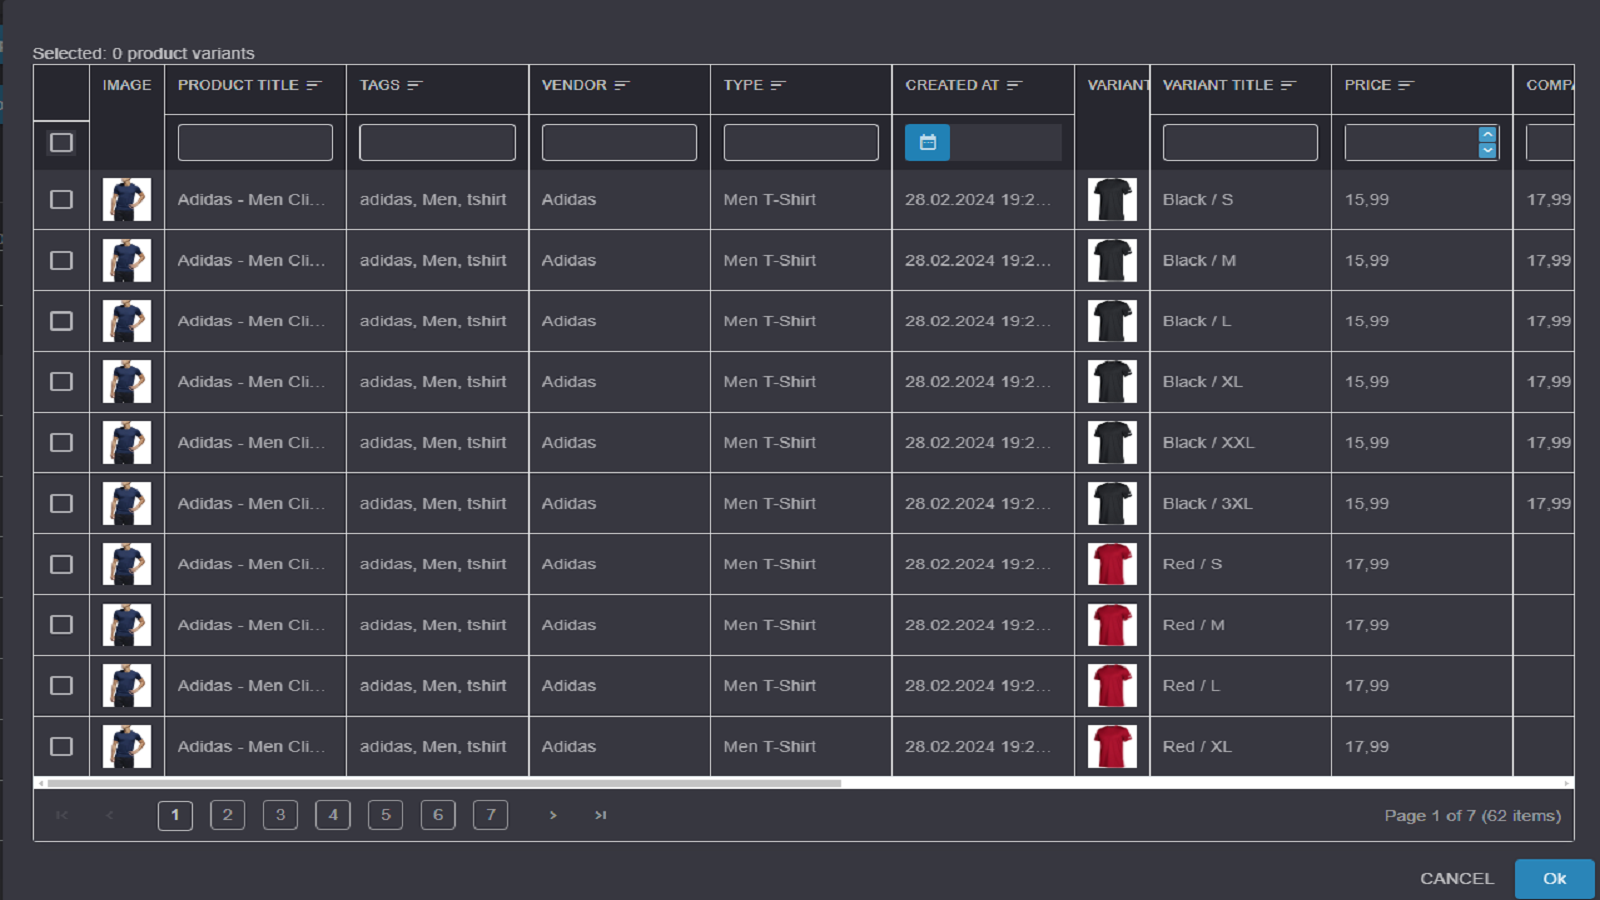Click the Price column filter icon
This screenshot has height=900, width=1600.
pyautogui.click(x=1406, y=85)
